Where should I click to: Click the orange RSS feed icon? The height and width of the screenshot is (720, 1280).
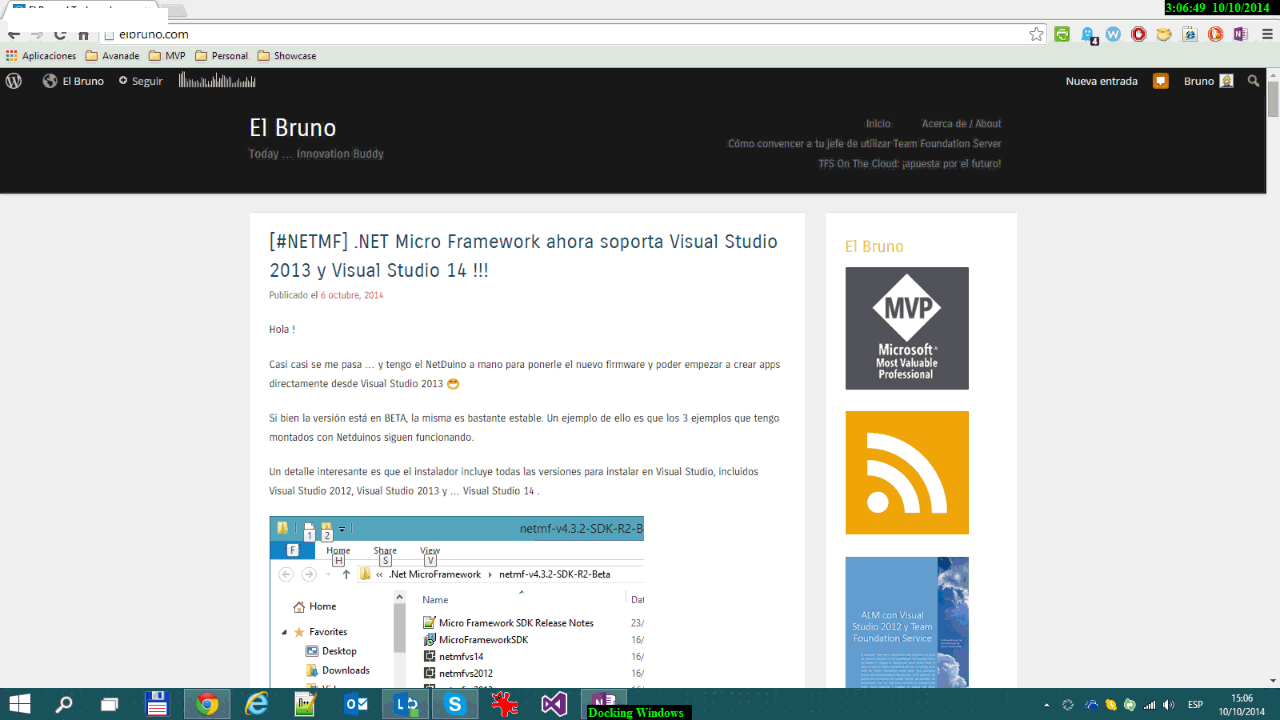(x=906, y=472)
